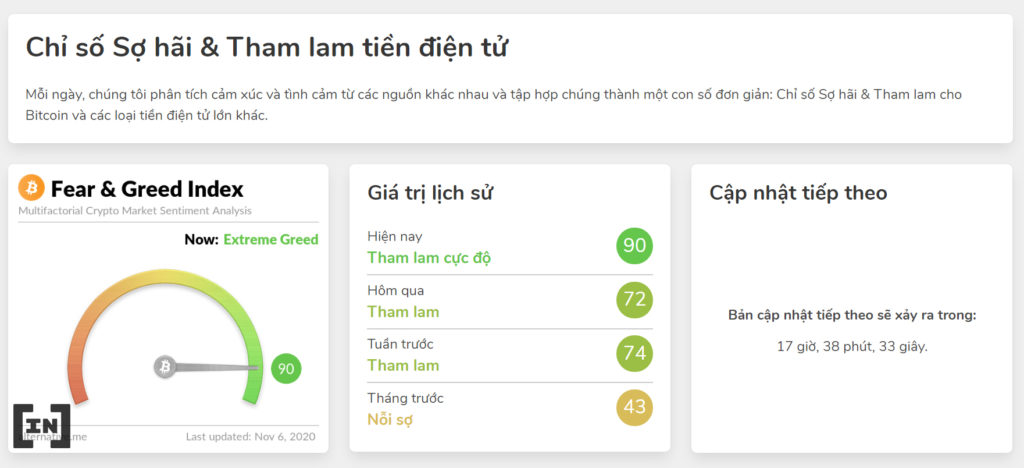Select the green 90 circle for Hiện nay
This screenshot has height=468, width=1024.
pos(634,246)
